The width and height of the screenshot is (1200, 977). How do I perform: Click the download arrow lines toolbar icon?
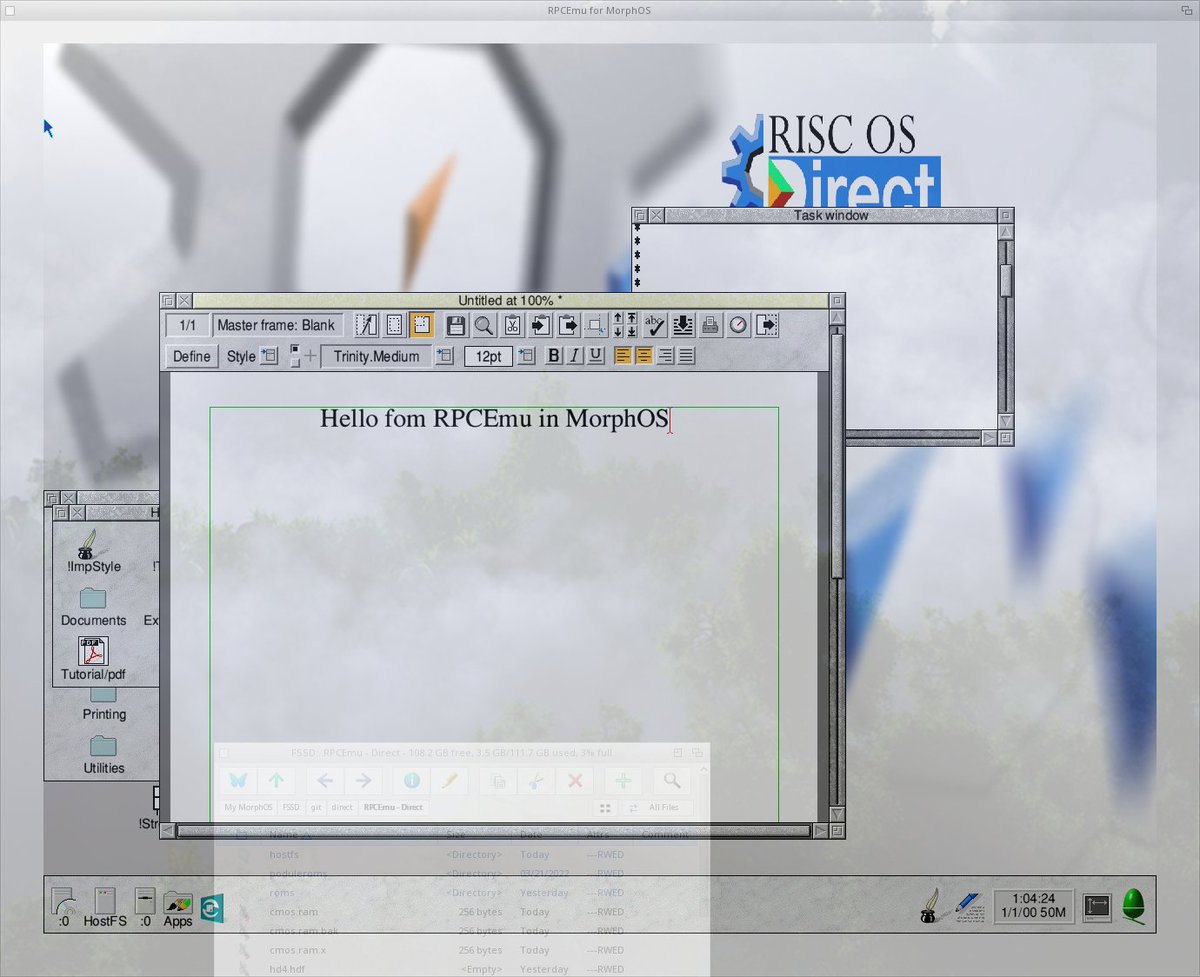pos(683,325)
